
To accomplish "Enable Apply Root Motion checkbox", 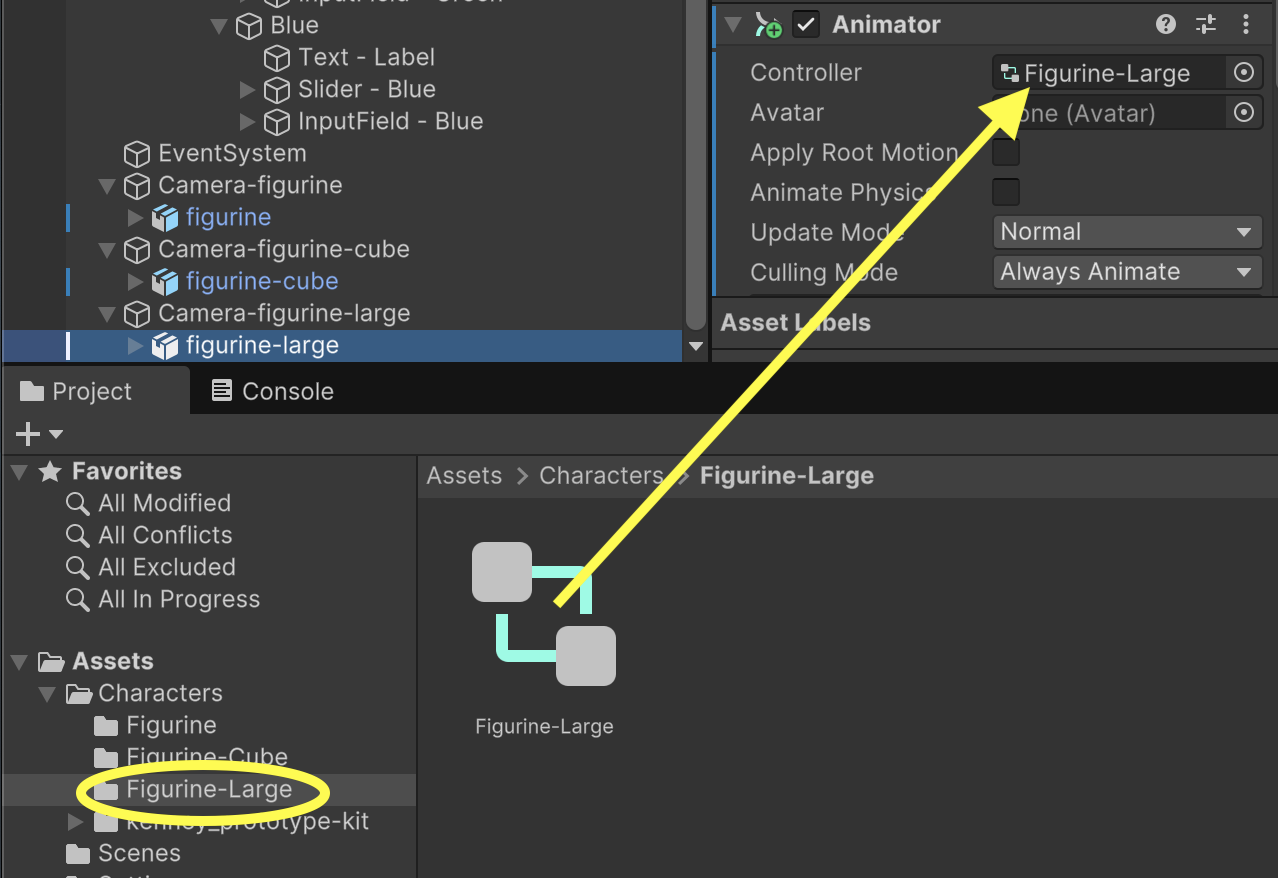I will 1005,153.
